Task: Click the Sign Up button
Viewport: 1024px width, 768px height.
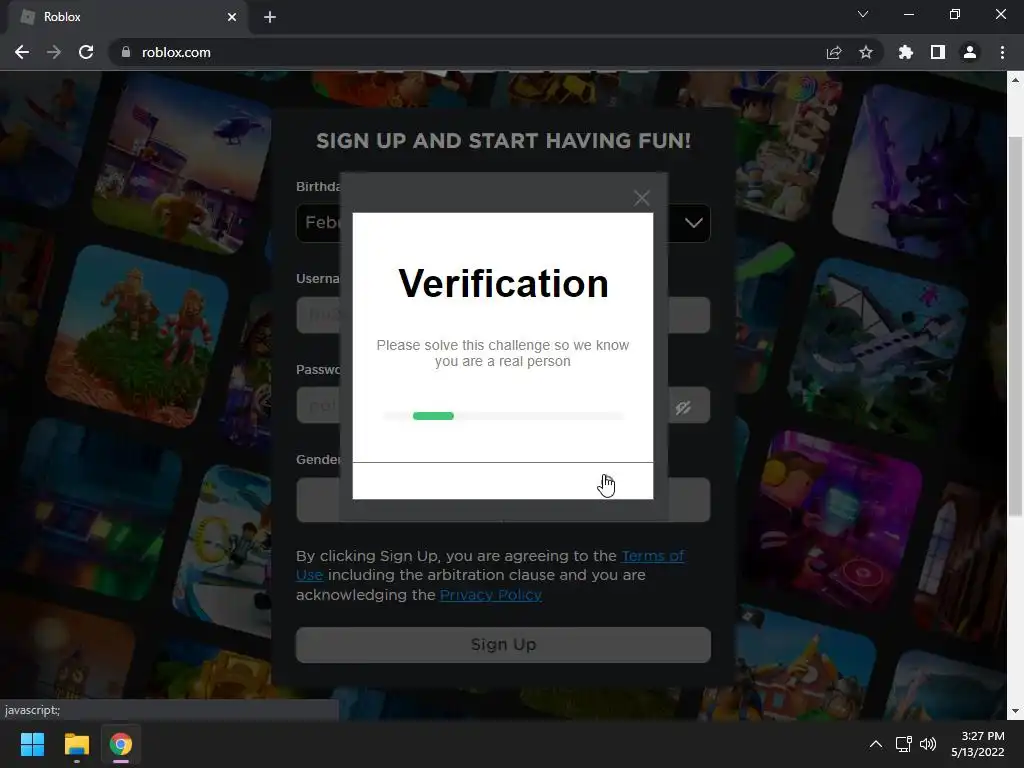Action: (503, 645)
